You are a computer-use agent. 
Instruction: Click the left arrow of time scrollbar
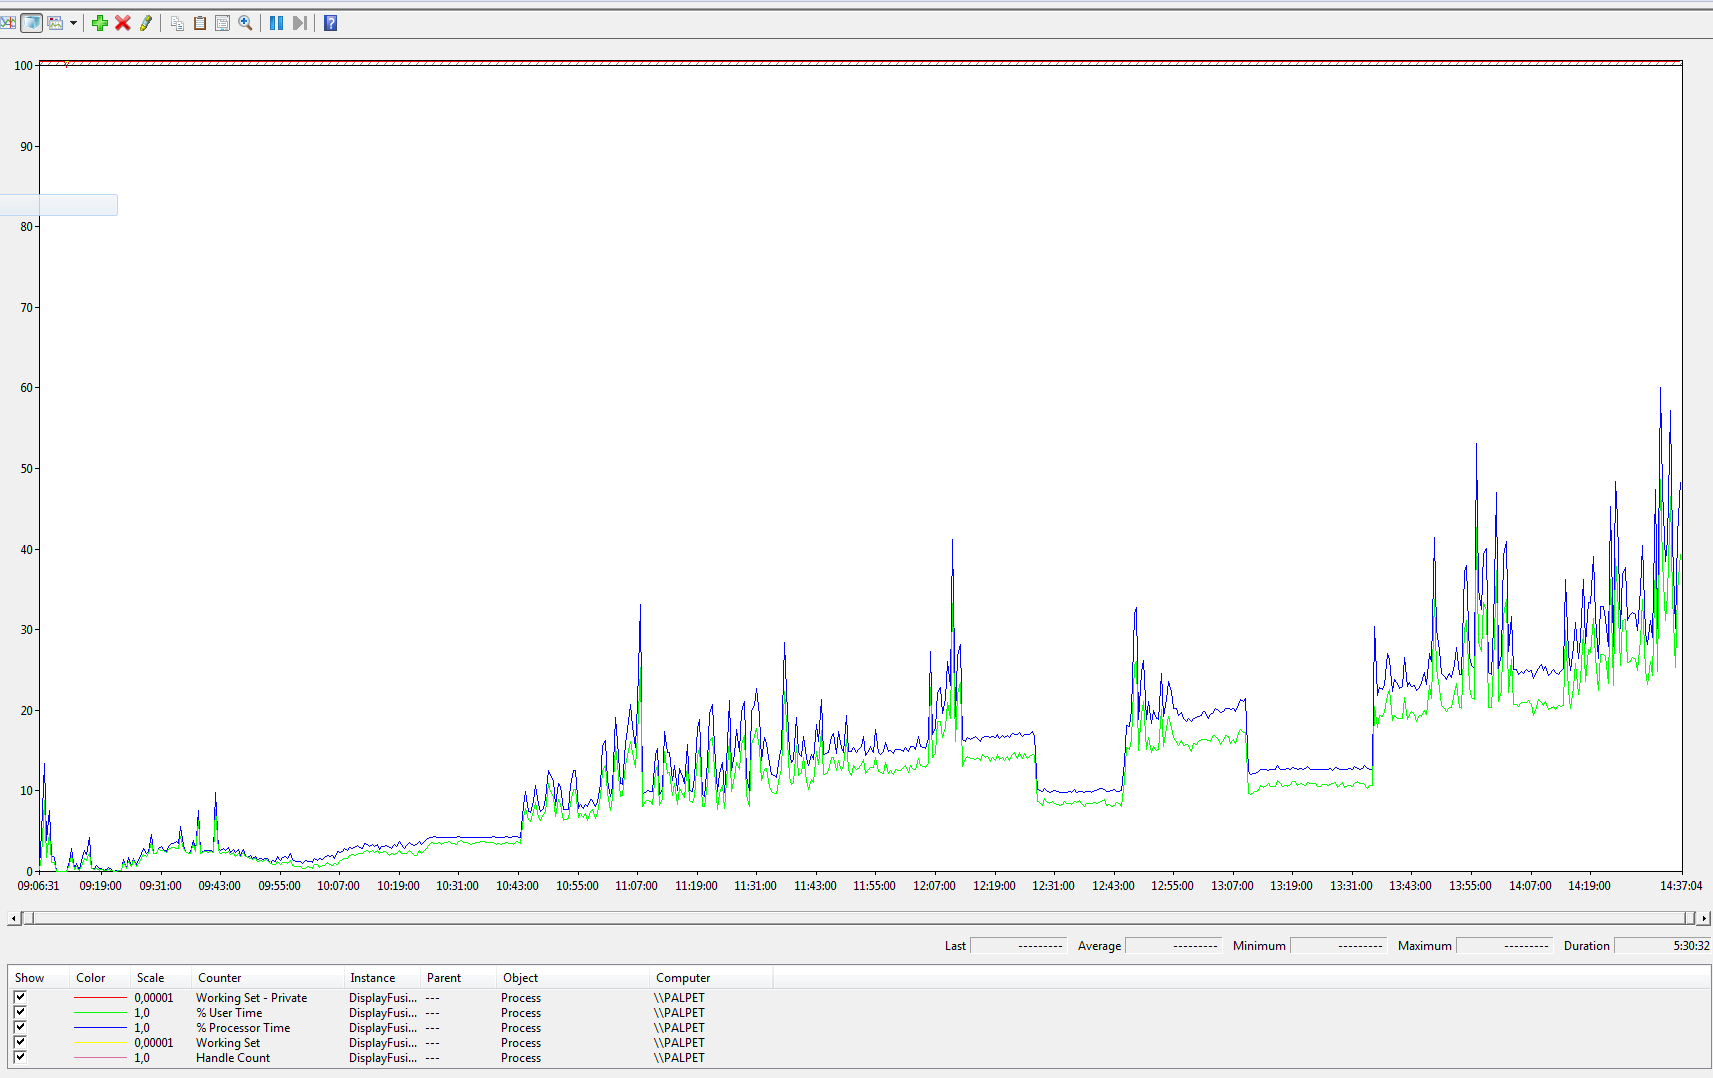coord(13,918)
